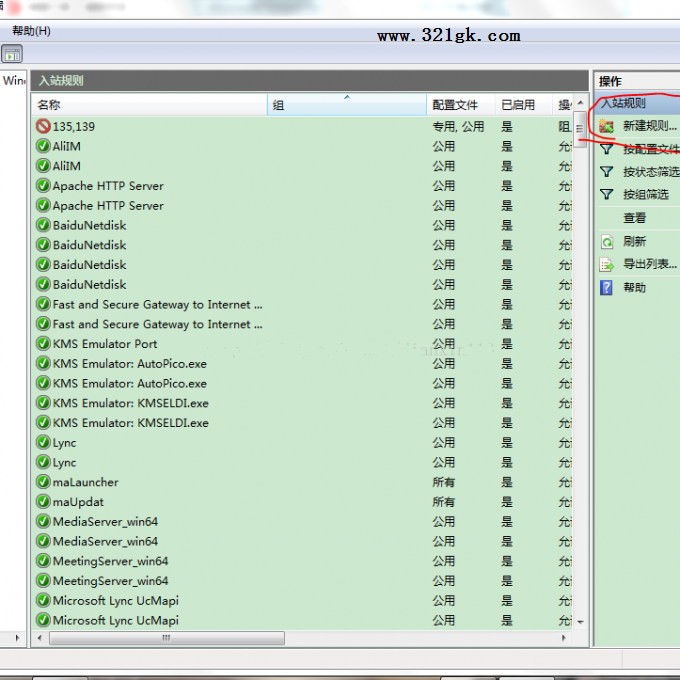Click 导出列表... in the actions pane
Screen dimensions: 680x680
tap(650, 264)
